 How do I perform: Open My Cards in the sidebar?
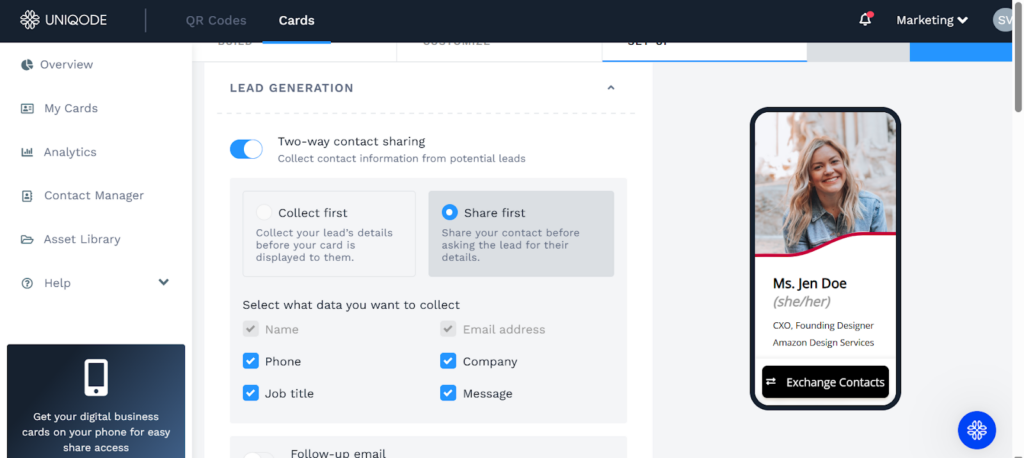pos(71,108)
